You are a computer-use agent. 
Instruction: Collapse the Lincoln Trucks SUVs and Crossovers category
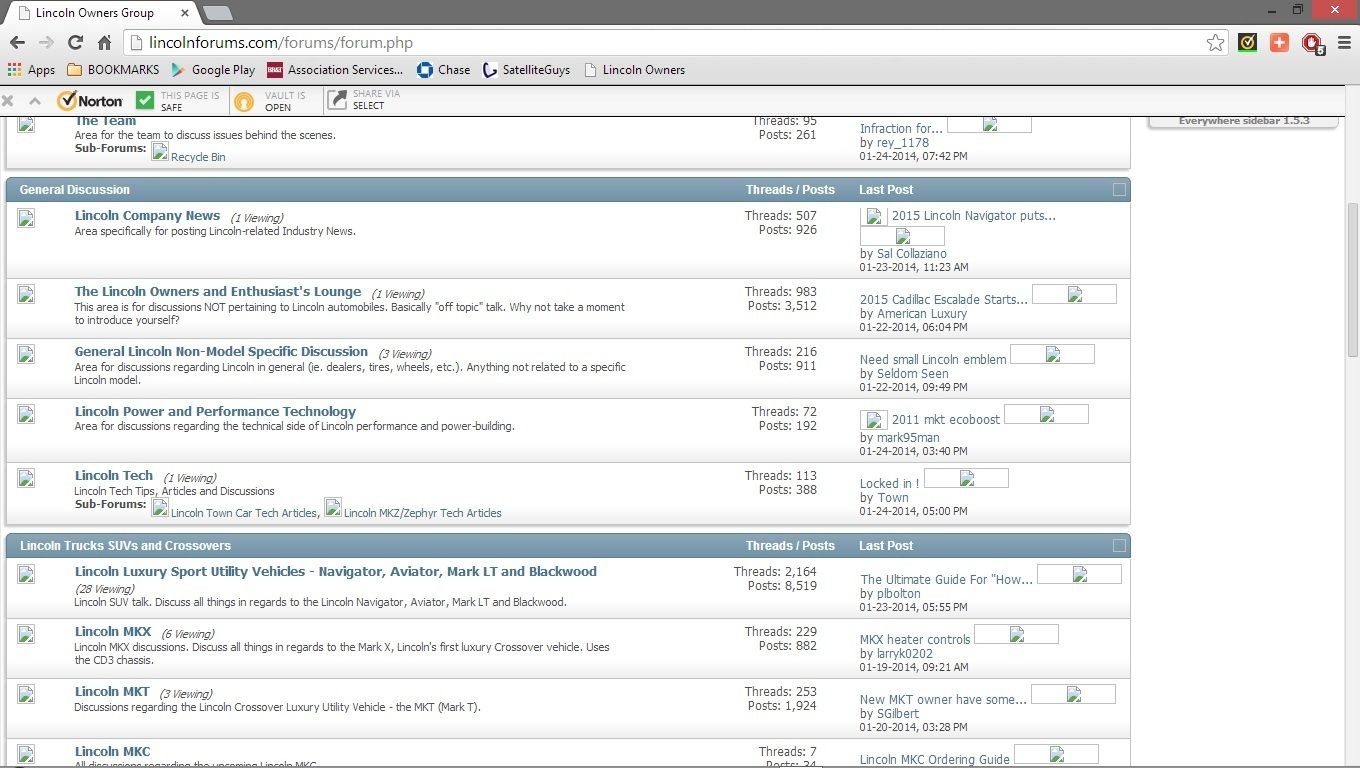(1119, 545)
